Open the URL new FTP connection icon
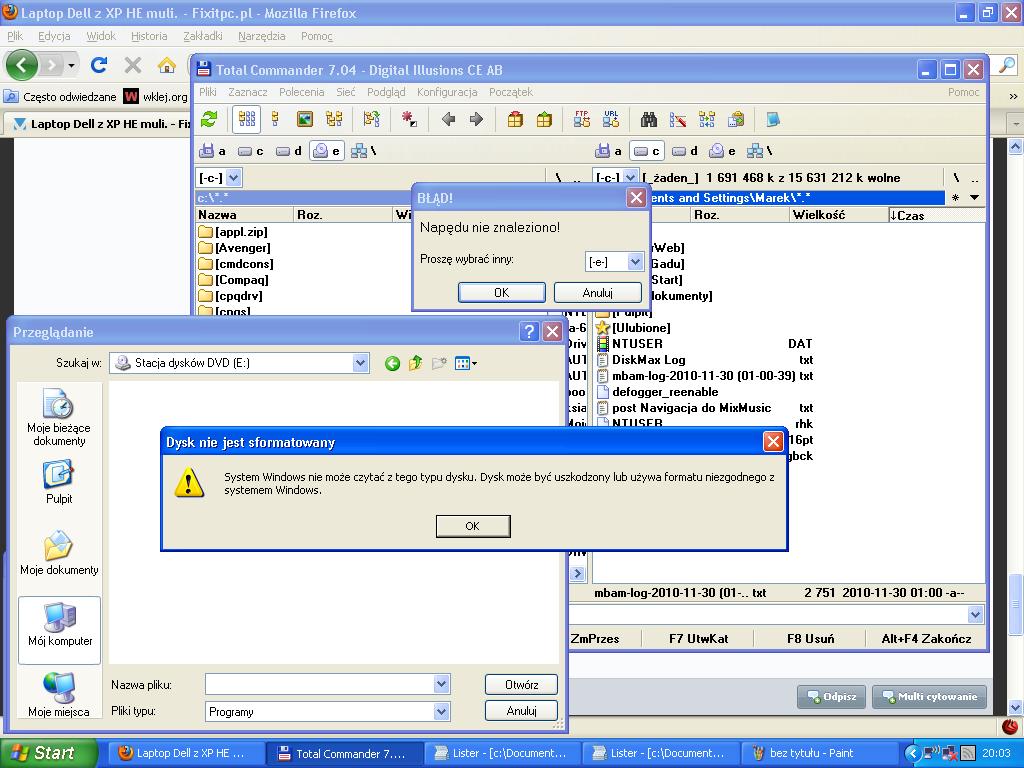 611,120
